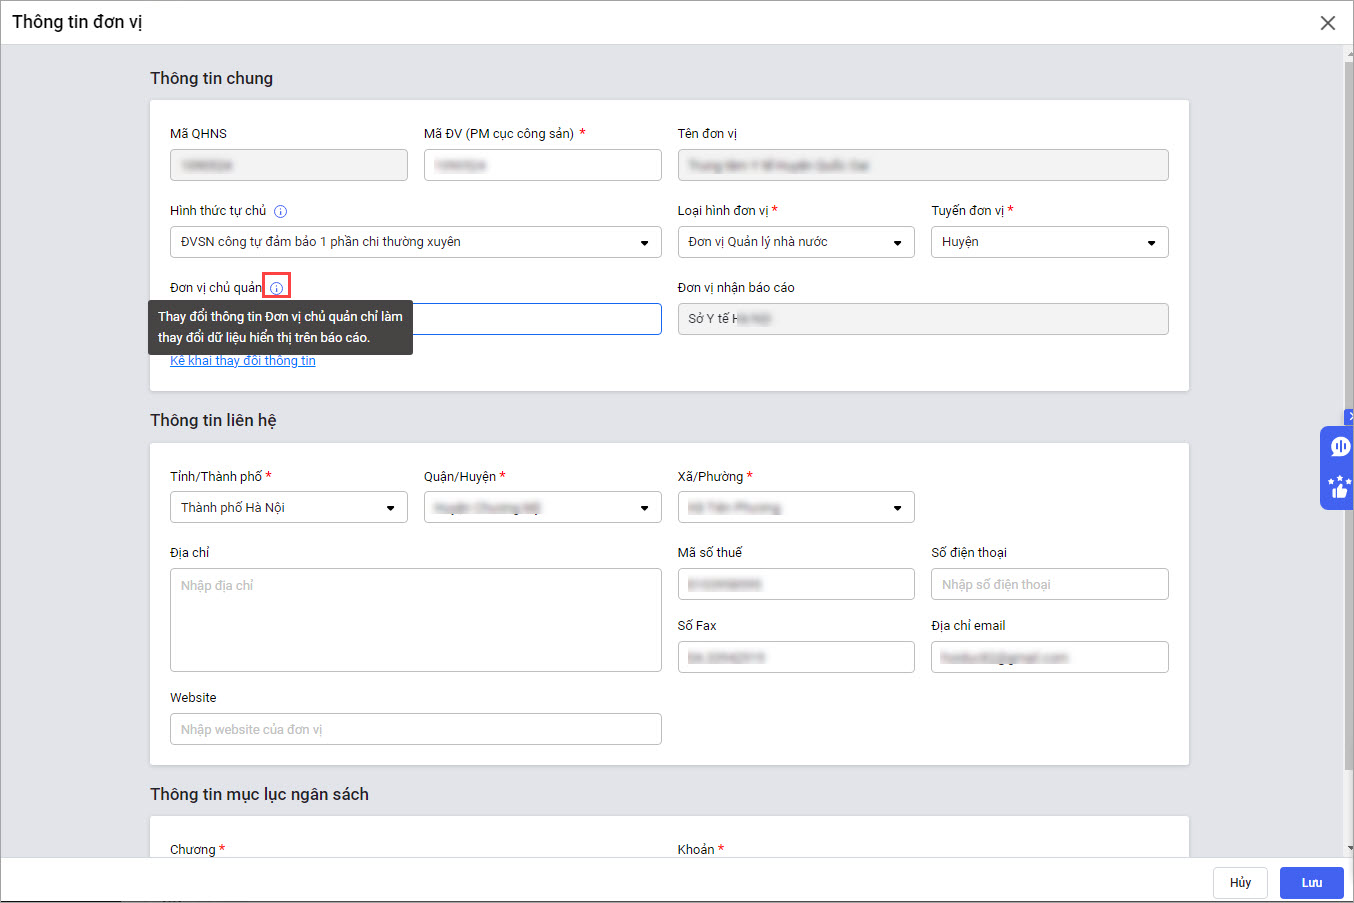Open the Quận/Huyện dropdown

pyautogui.click(x=542, y=508)
